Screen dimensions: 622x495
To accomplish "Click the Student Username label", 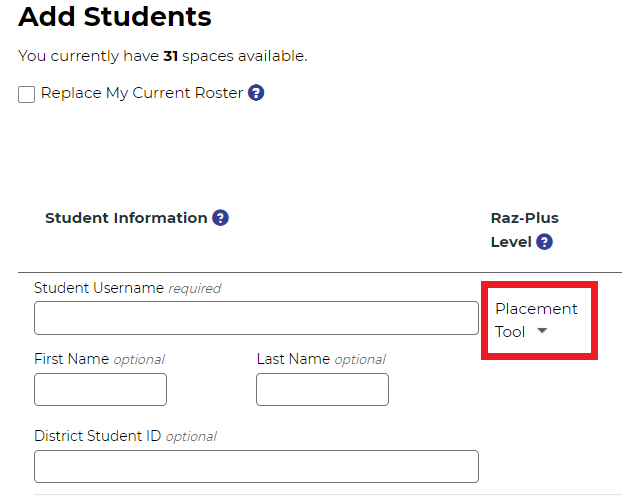I will pos(99,288).
